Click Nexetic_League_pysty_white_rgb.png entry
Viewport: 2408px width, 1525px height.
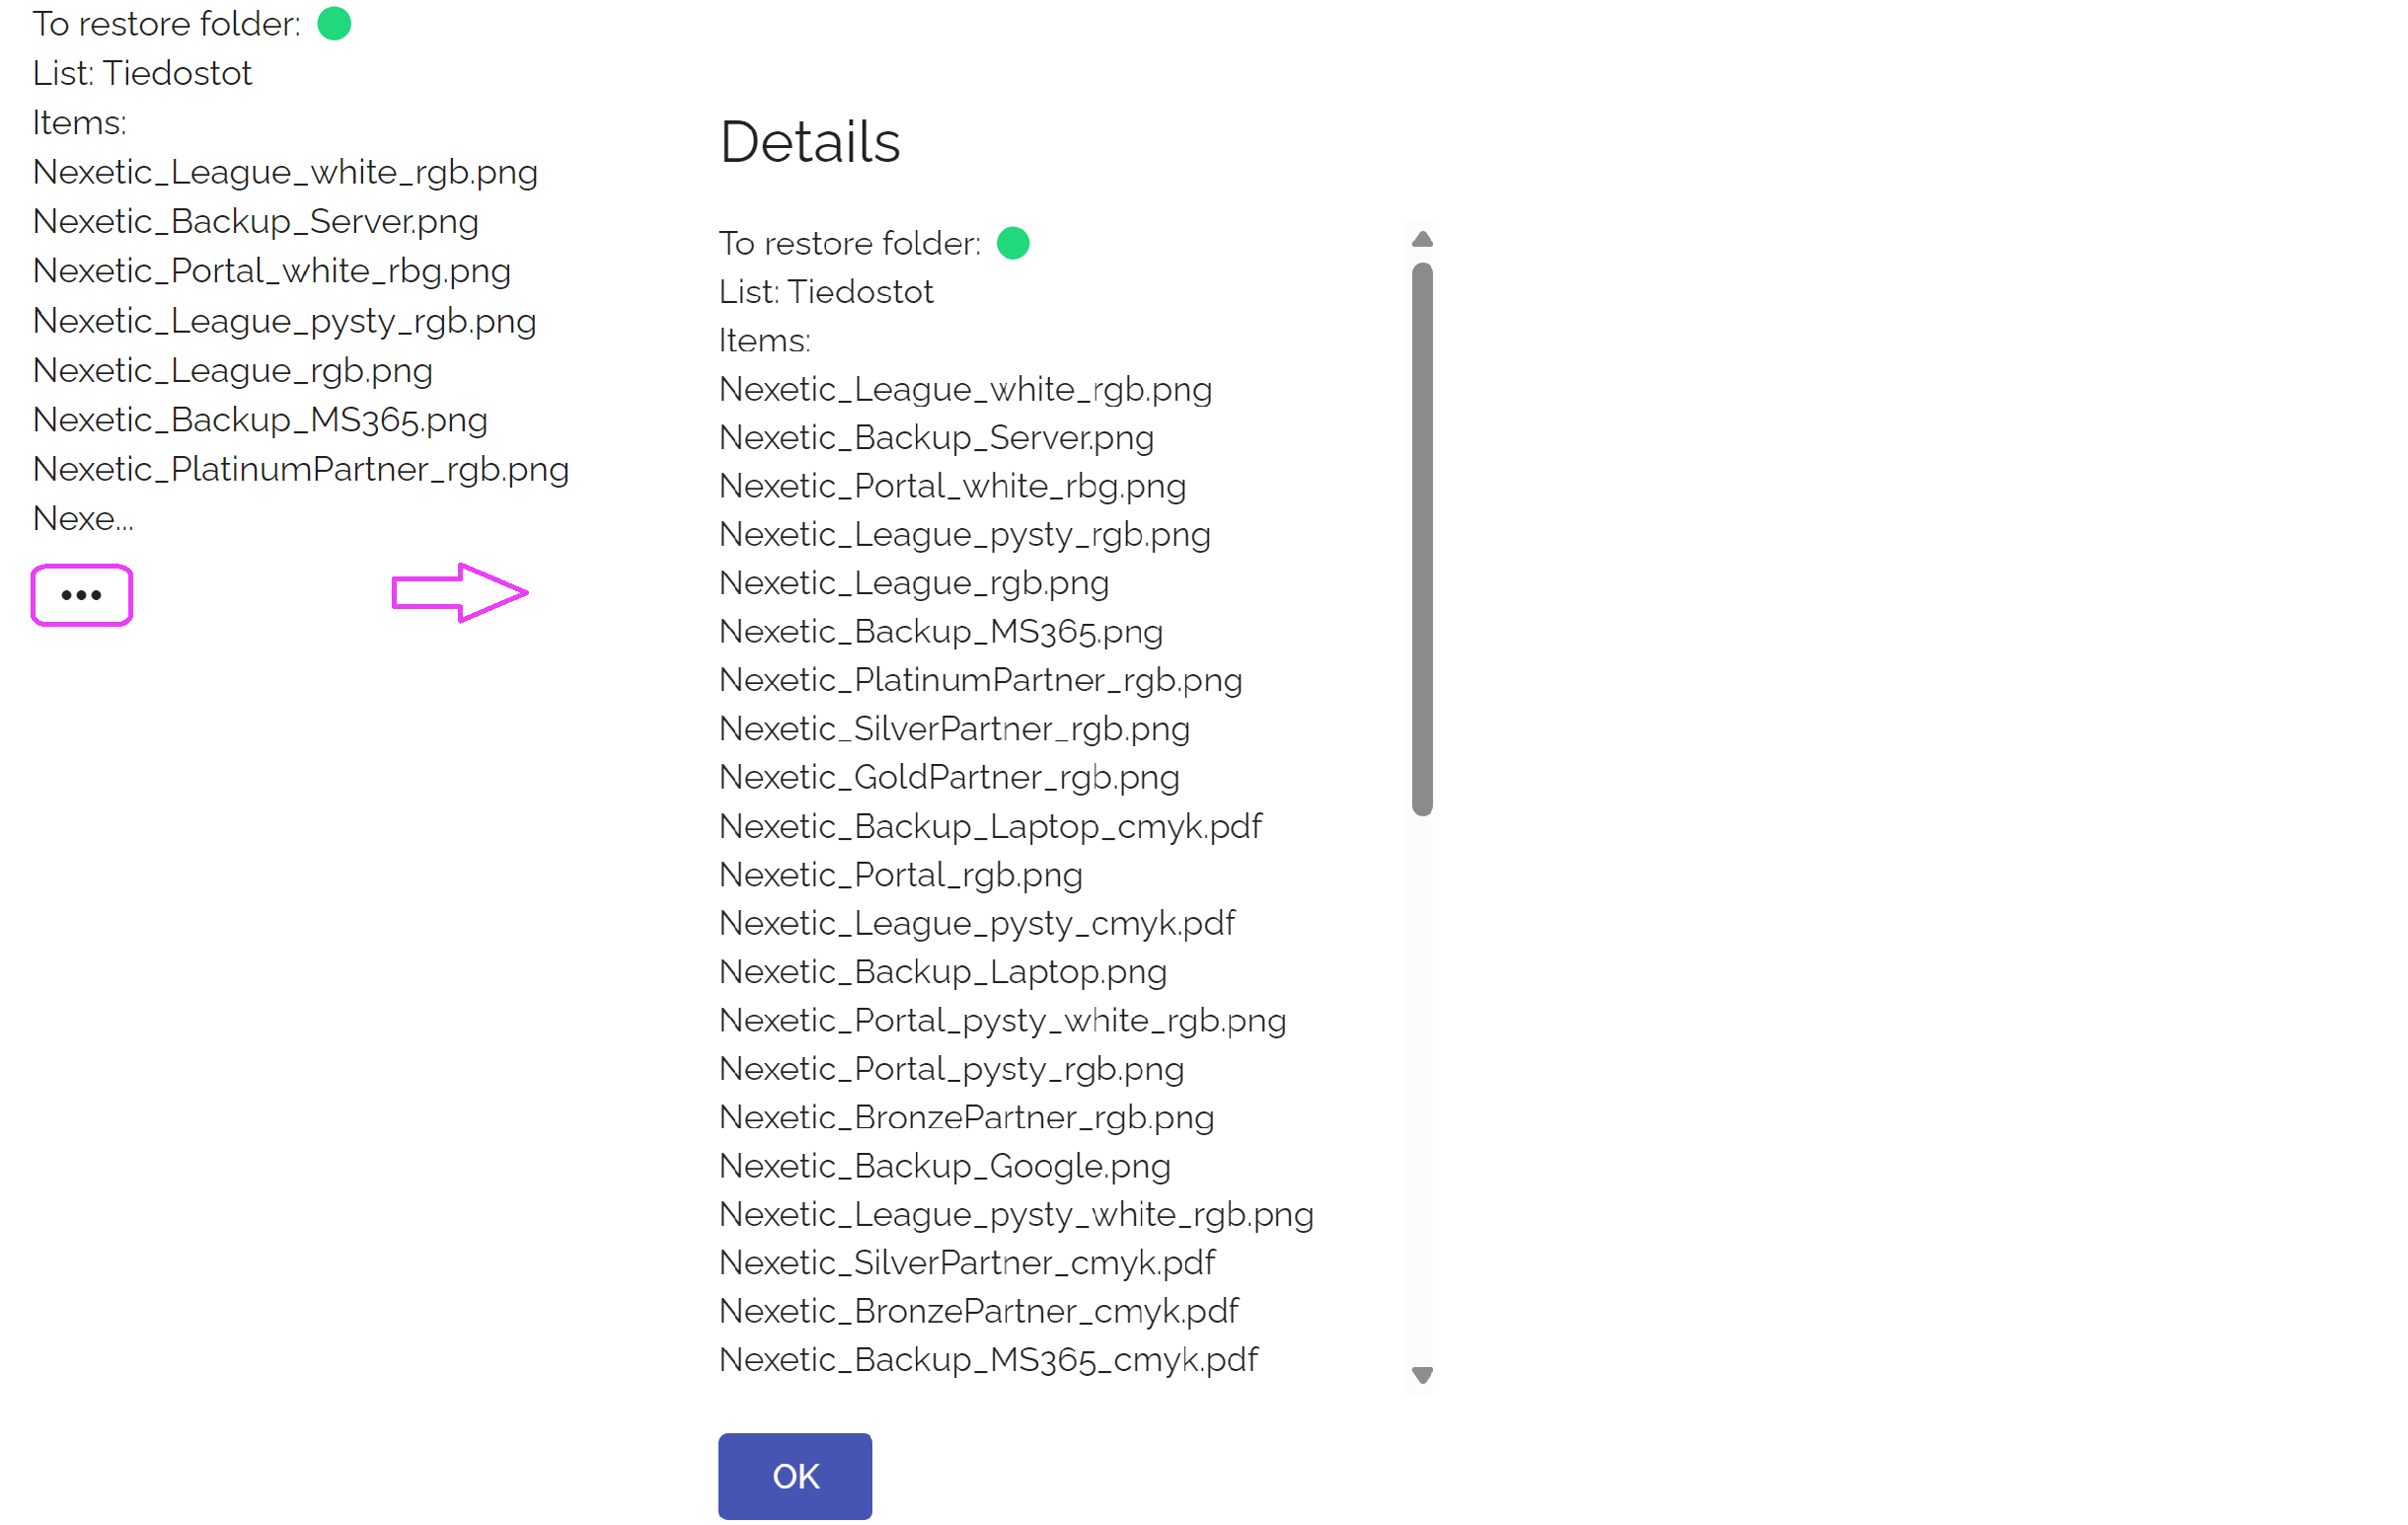pyautogui.click(x=1016, y=1215)
